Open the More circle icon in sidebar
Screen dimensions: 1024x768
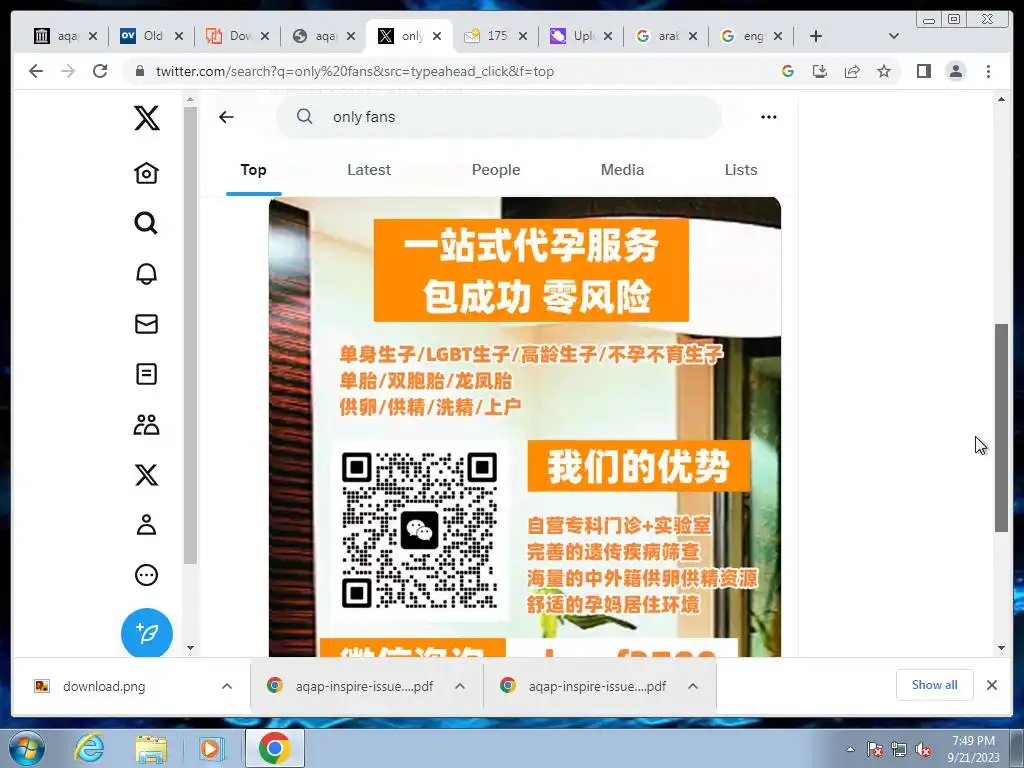[x=146, y=575]
